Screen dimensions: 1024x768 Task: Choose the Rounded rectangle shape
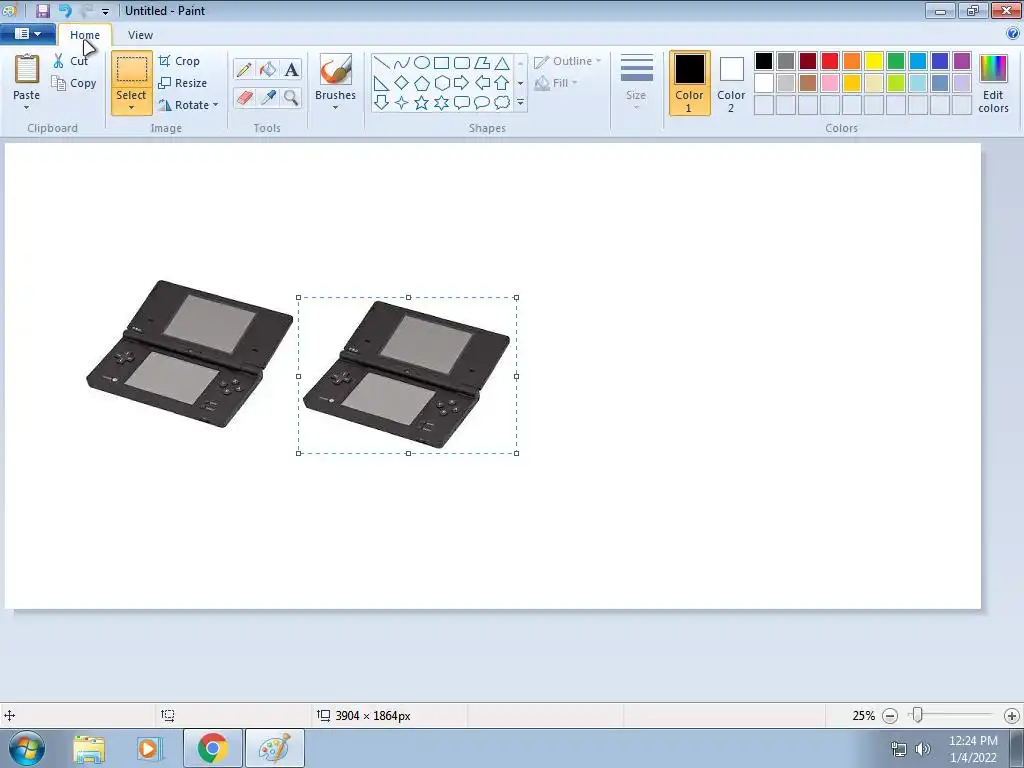pos(462,63)
